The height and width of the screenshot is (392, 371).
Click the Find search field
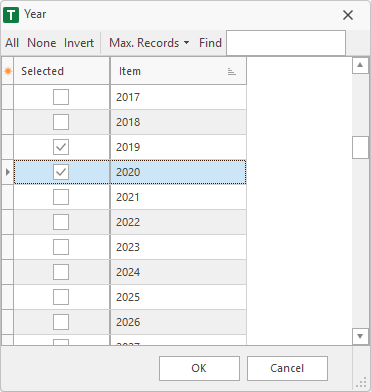tap(286, 43)
